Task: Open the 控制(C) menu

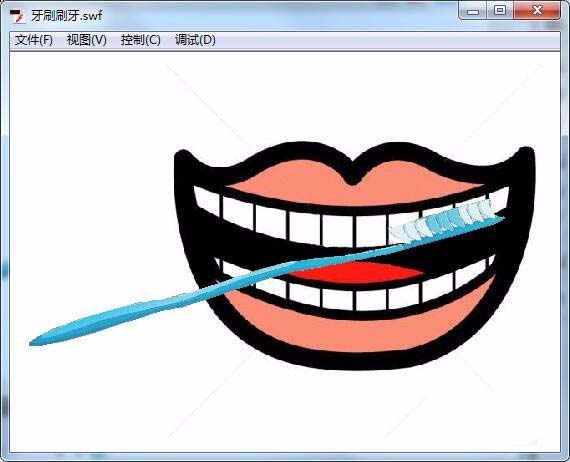Action: click(x=140, y=40)
